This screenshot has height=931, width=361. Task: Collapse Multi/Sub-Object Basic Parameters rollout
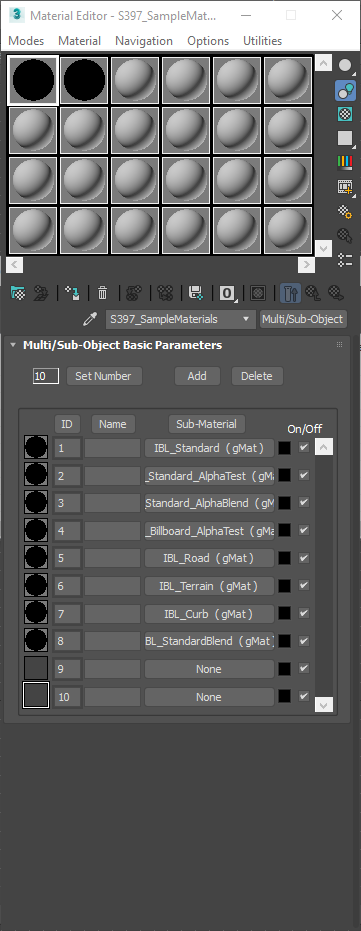[x=13, y=345]
